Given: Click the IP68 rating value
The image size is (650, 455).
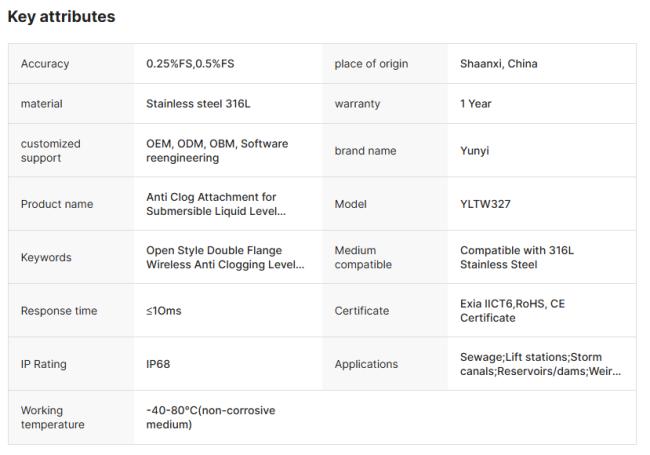Looking at the screenshot, I should pyautogui.click(x=158, y=364).
